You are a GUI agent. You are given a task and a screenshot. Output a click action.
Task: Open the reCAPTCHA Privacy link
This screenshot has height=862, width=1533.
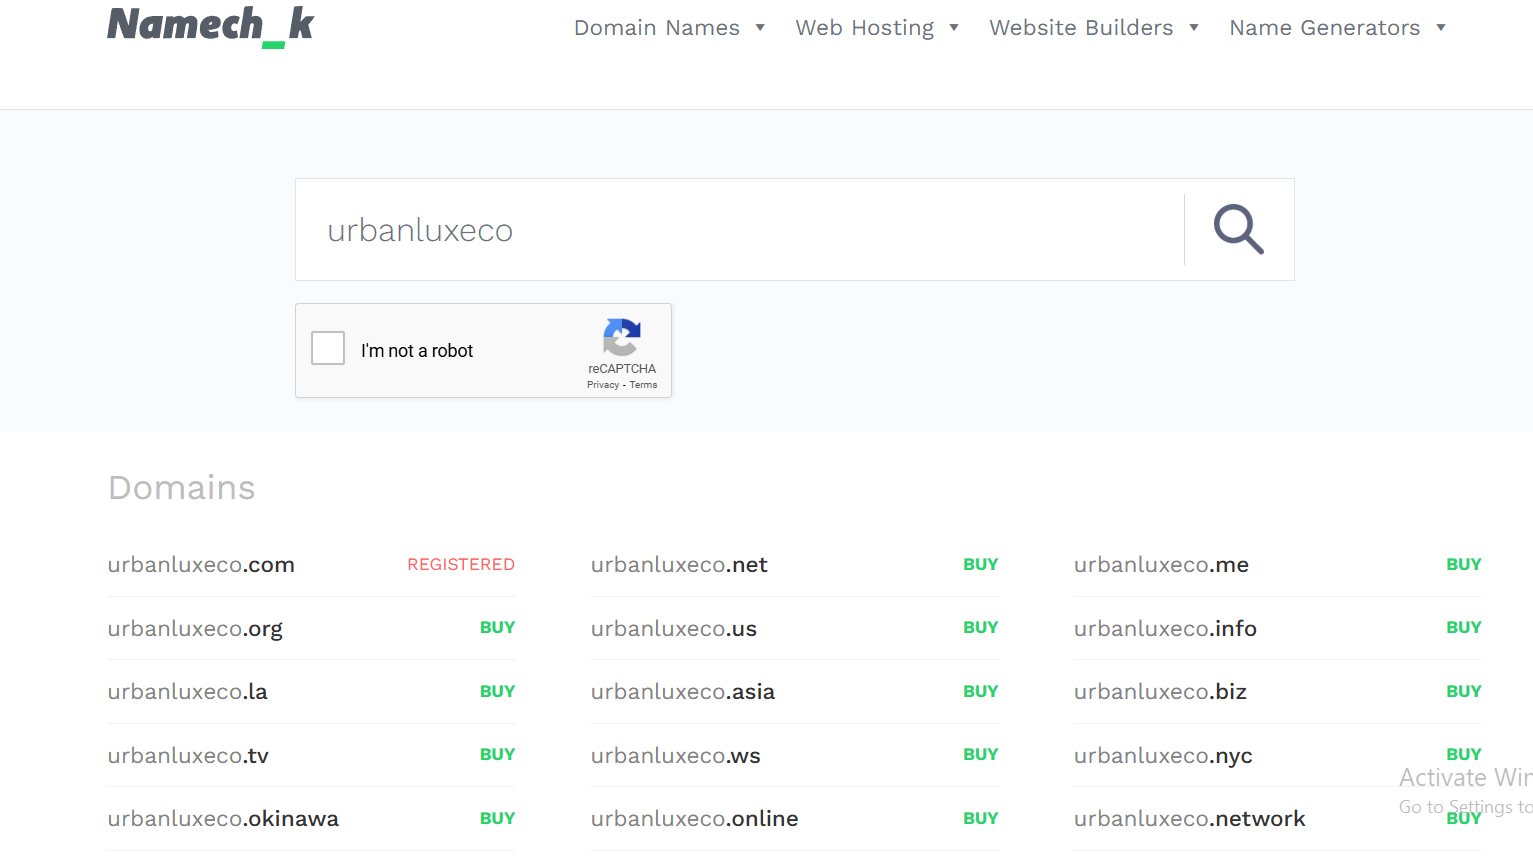pos(603,385)
